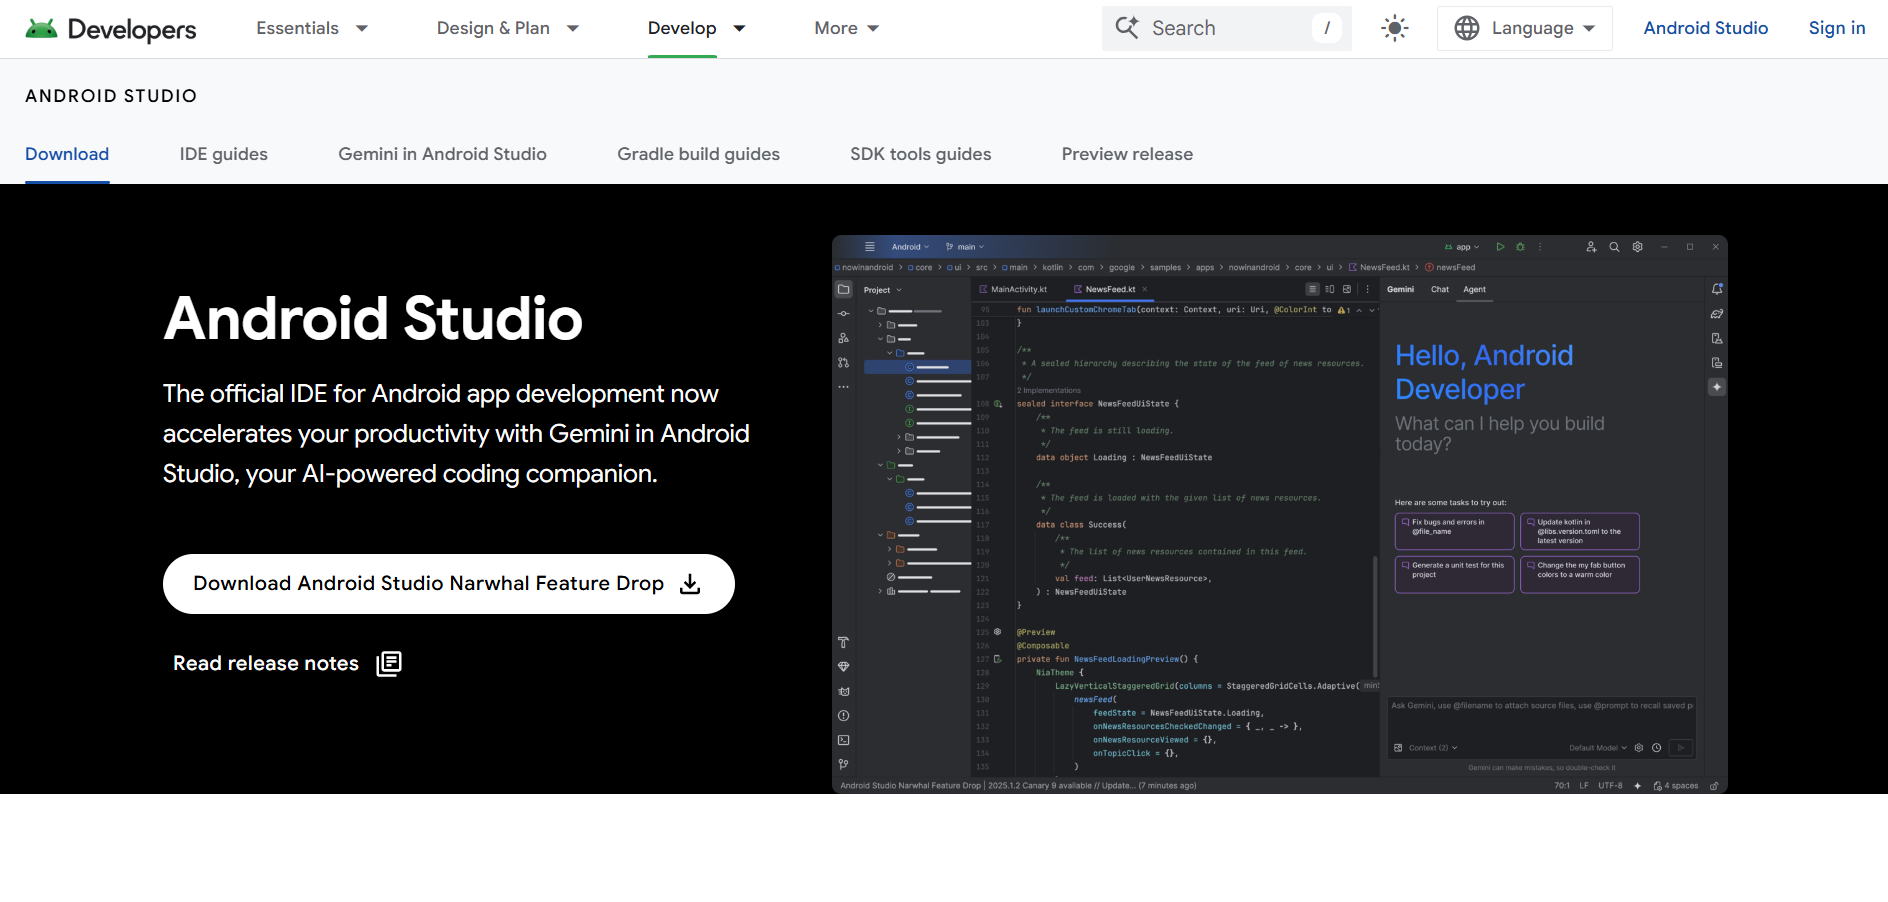Image resolution: width=1888 pixels, height=902 pixels.
Task: Switch to the Preview release tab
Action: coord(1127,154)
